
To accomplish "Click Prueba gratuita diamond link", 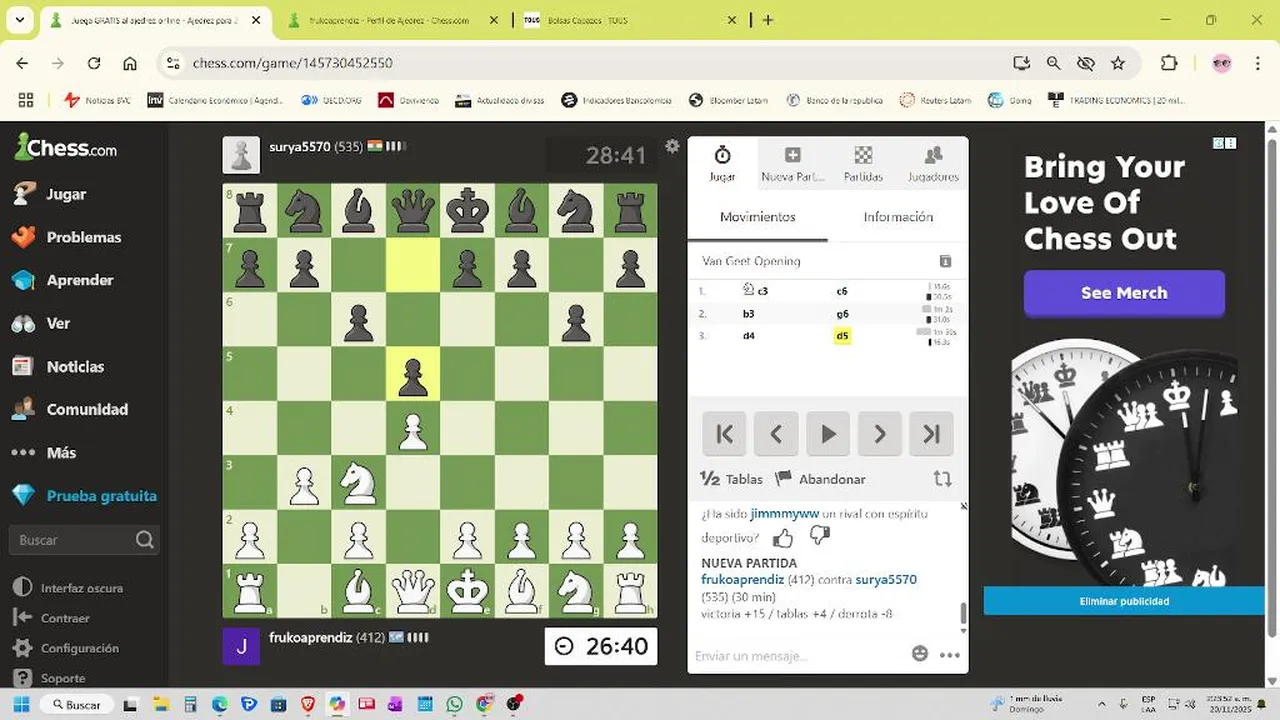I will [84, 495].
